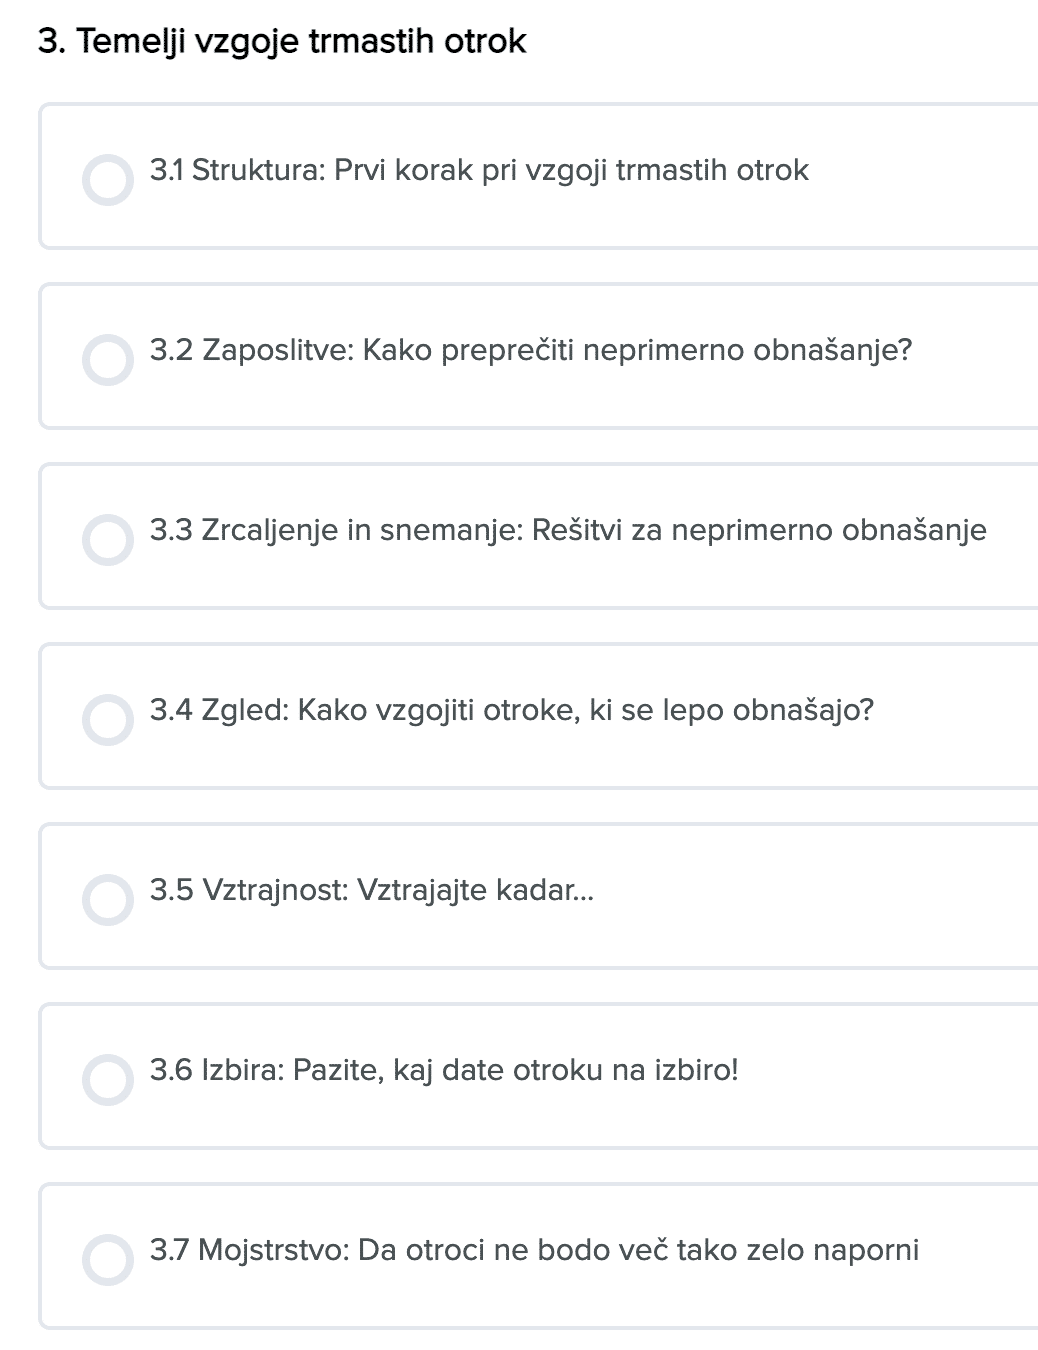Click the "3. Temelji vzgoje trmastih otrok" heading
This screenshot has width=1038, height=1350.
(x=282, y=41)
